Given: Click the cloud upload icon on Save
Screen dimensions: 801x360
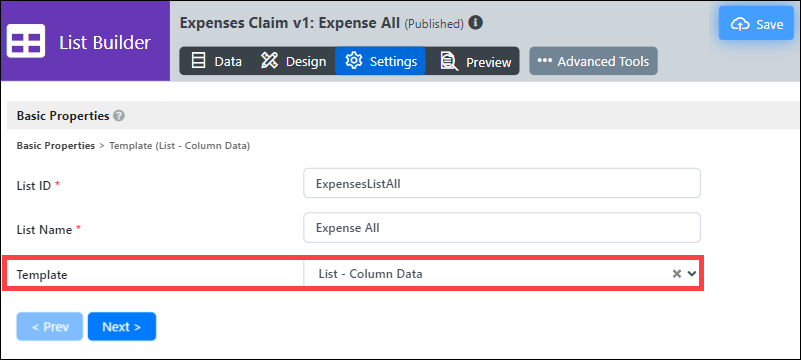Looking at the screenshot, I should (x=740, y=24).
